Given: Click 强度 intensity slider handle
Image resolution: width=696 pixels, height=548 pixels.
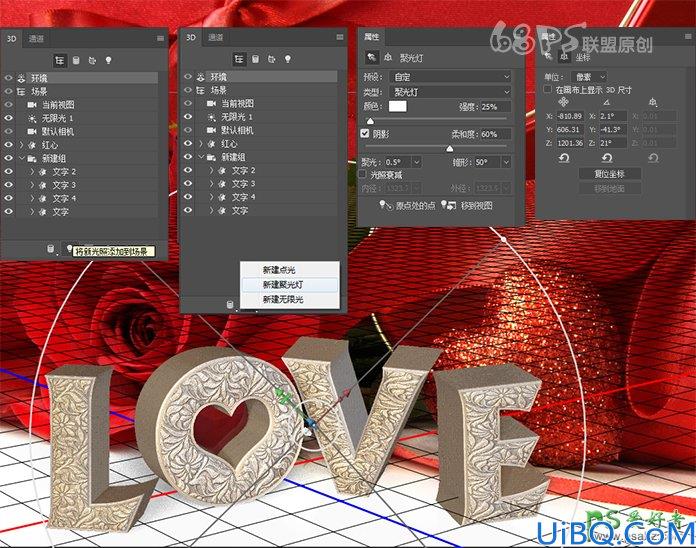Looking at the screenshot, I should 370,121.
